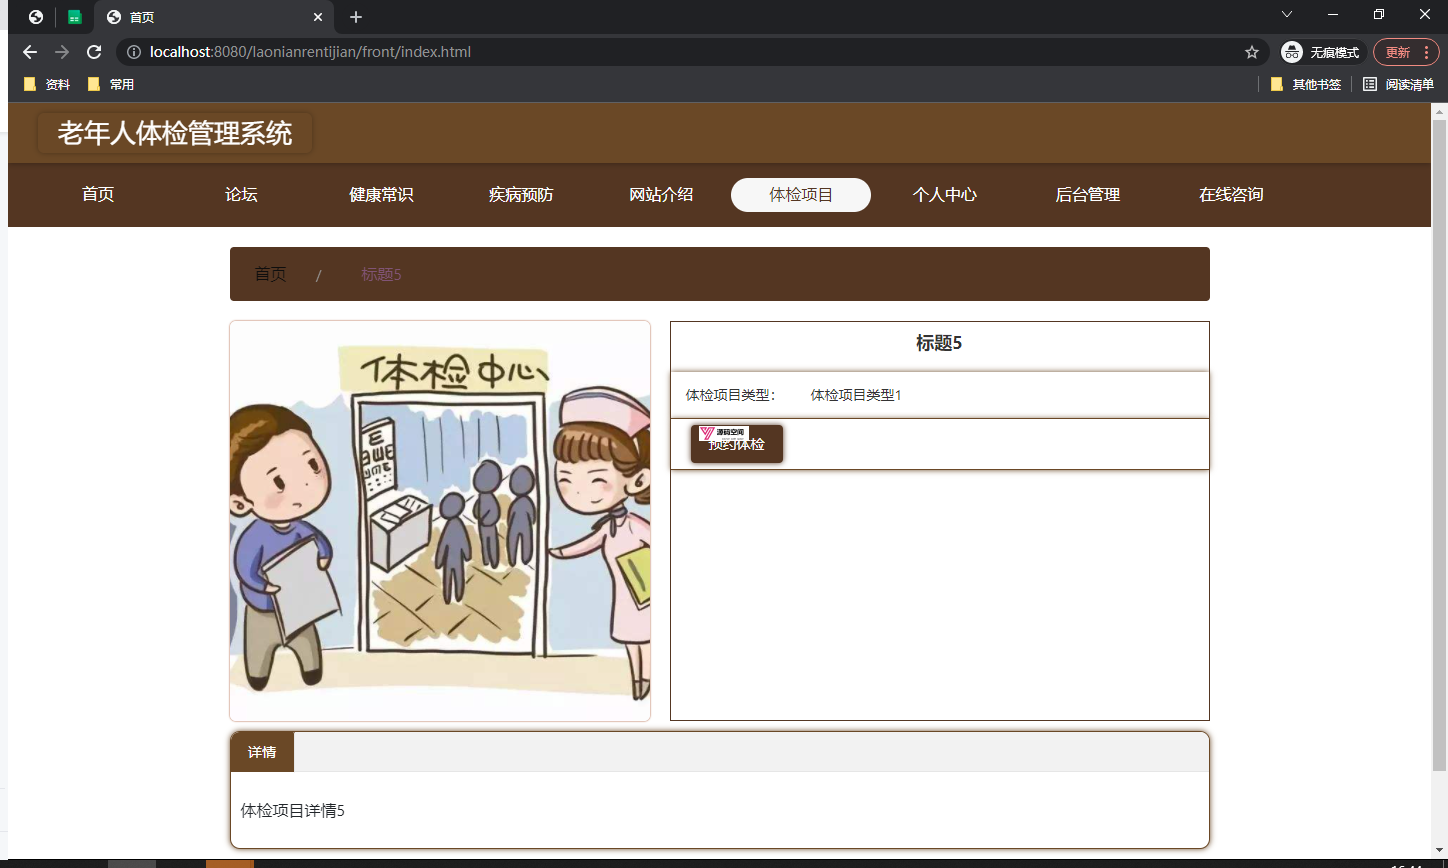Open the 常用 bookmarks folder
The image size is (1448, 868).
tap(110, 85)
